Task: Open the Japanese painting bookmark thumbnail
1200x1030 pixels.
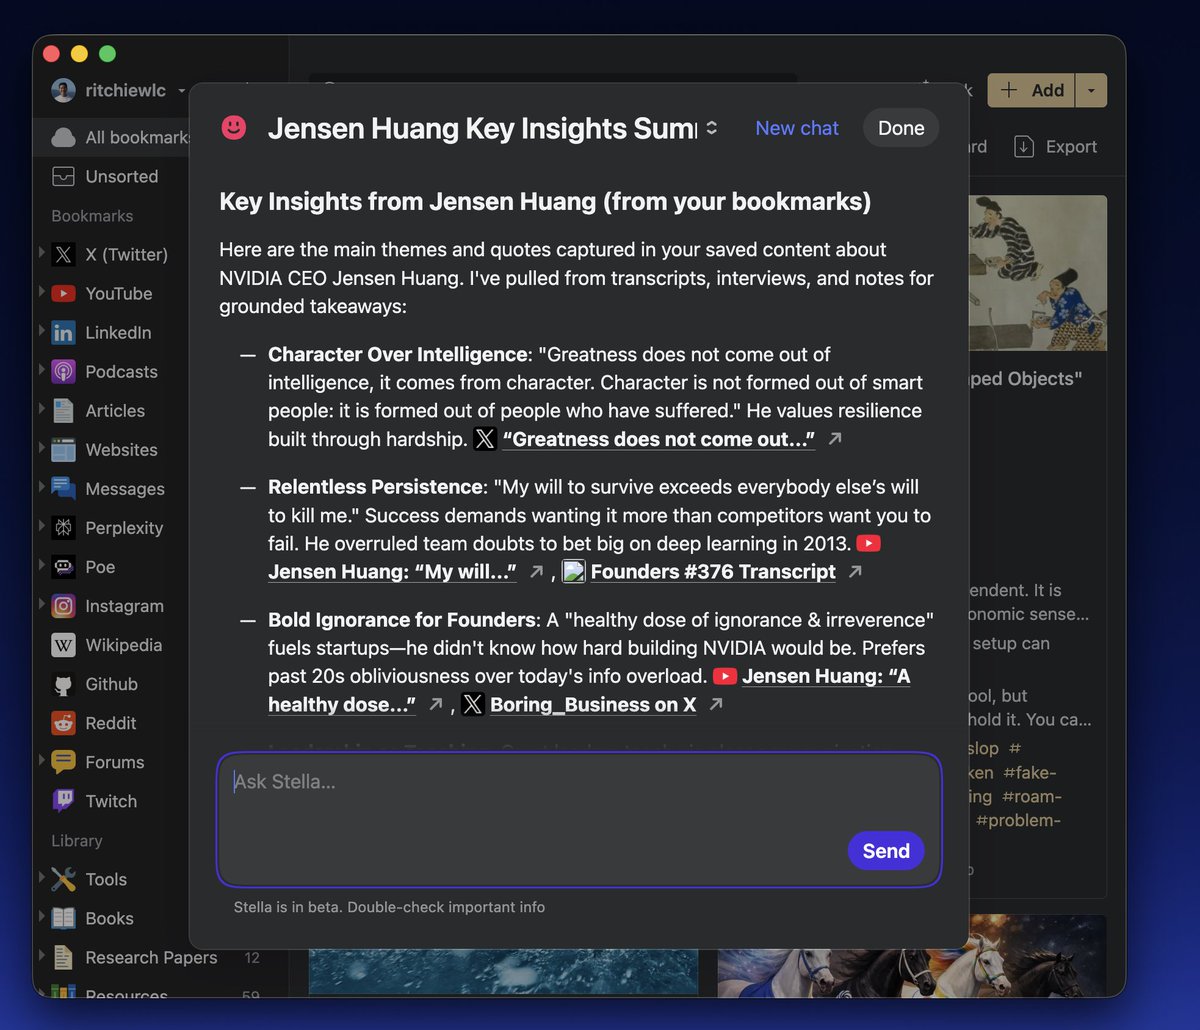Action: coord(1037,273)
